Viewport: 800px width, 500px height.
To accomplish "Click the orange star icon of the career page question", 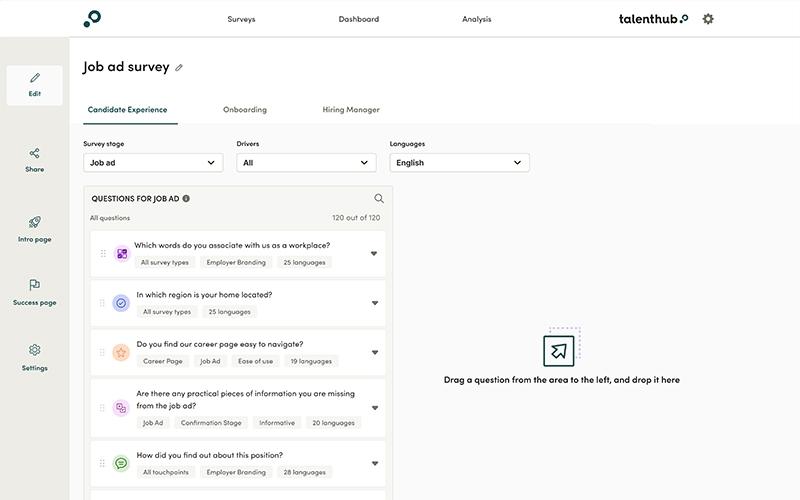I will pyautogui.click(x=121, y=353).
